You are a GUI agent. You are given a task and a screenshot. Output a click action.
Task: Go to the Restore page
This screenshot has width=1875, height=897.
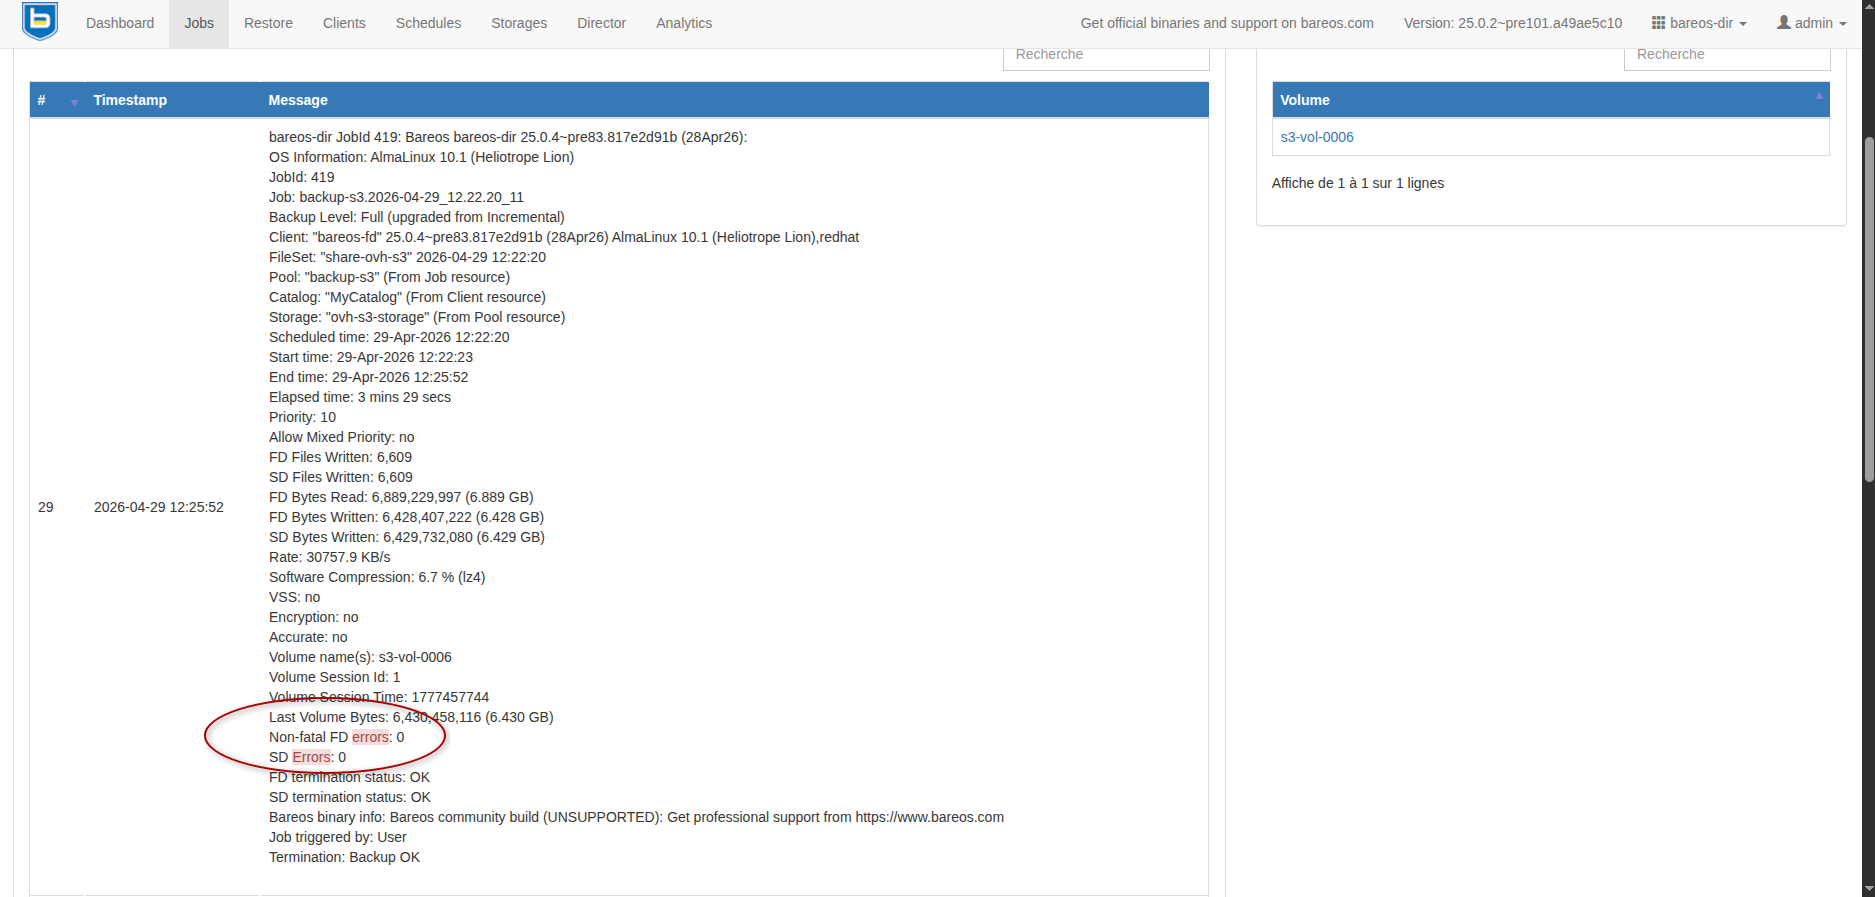pos(268,23)
